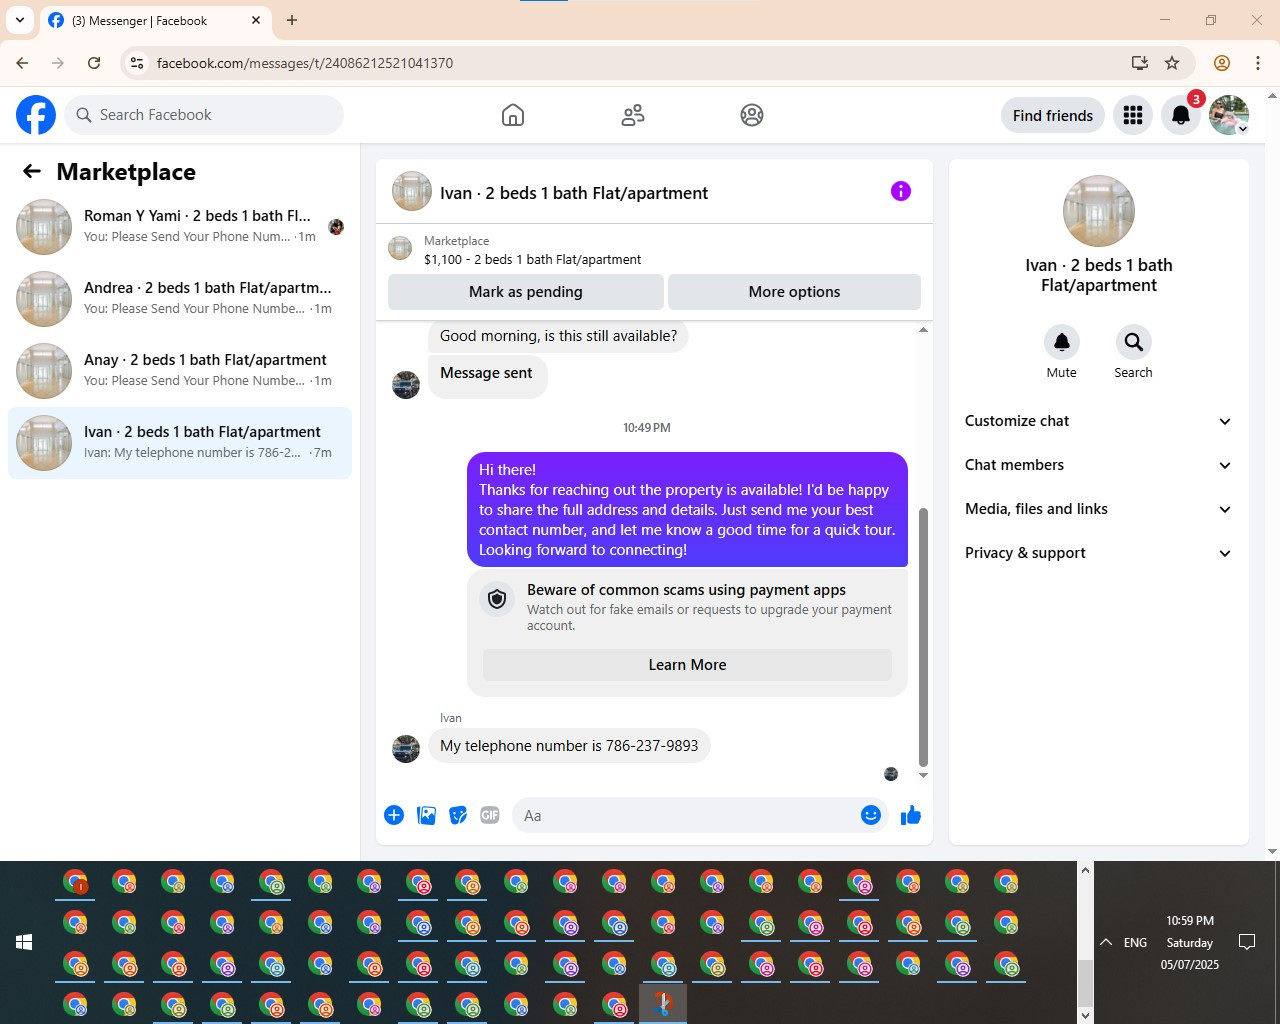Open a new browser tab
1280x1024 pixels.
pyautogui.click(x=292, y=20)
